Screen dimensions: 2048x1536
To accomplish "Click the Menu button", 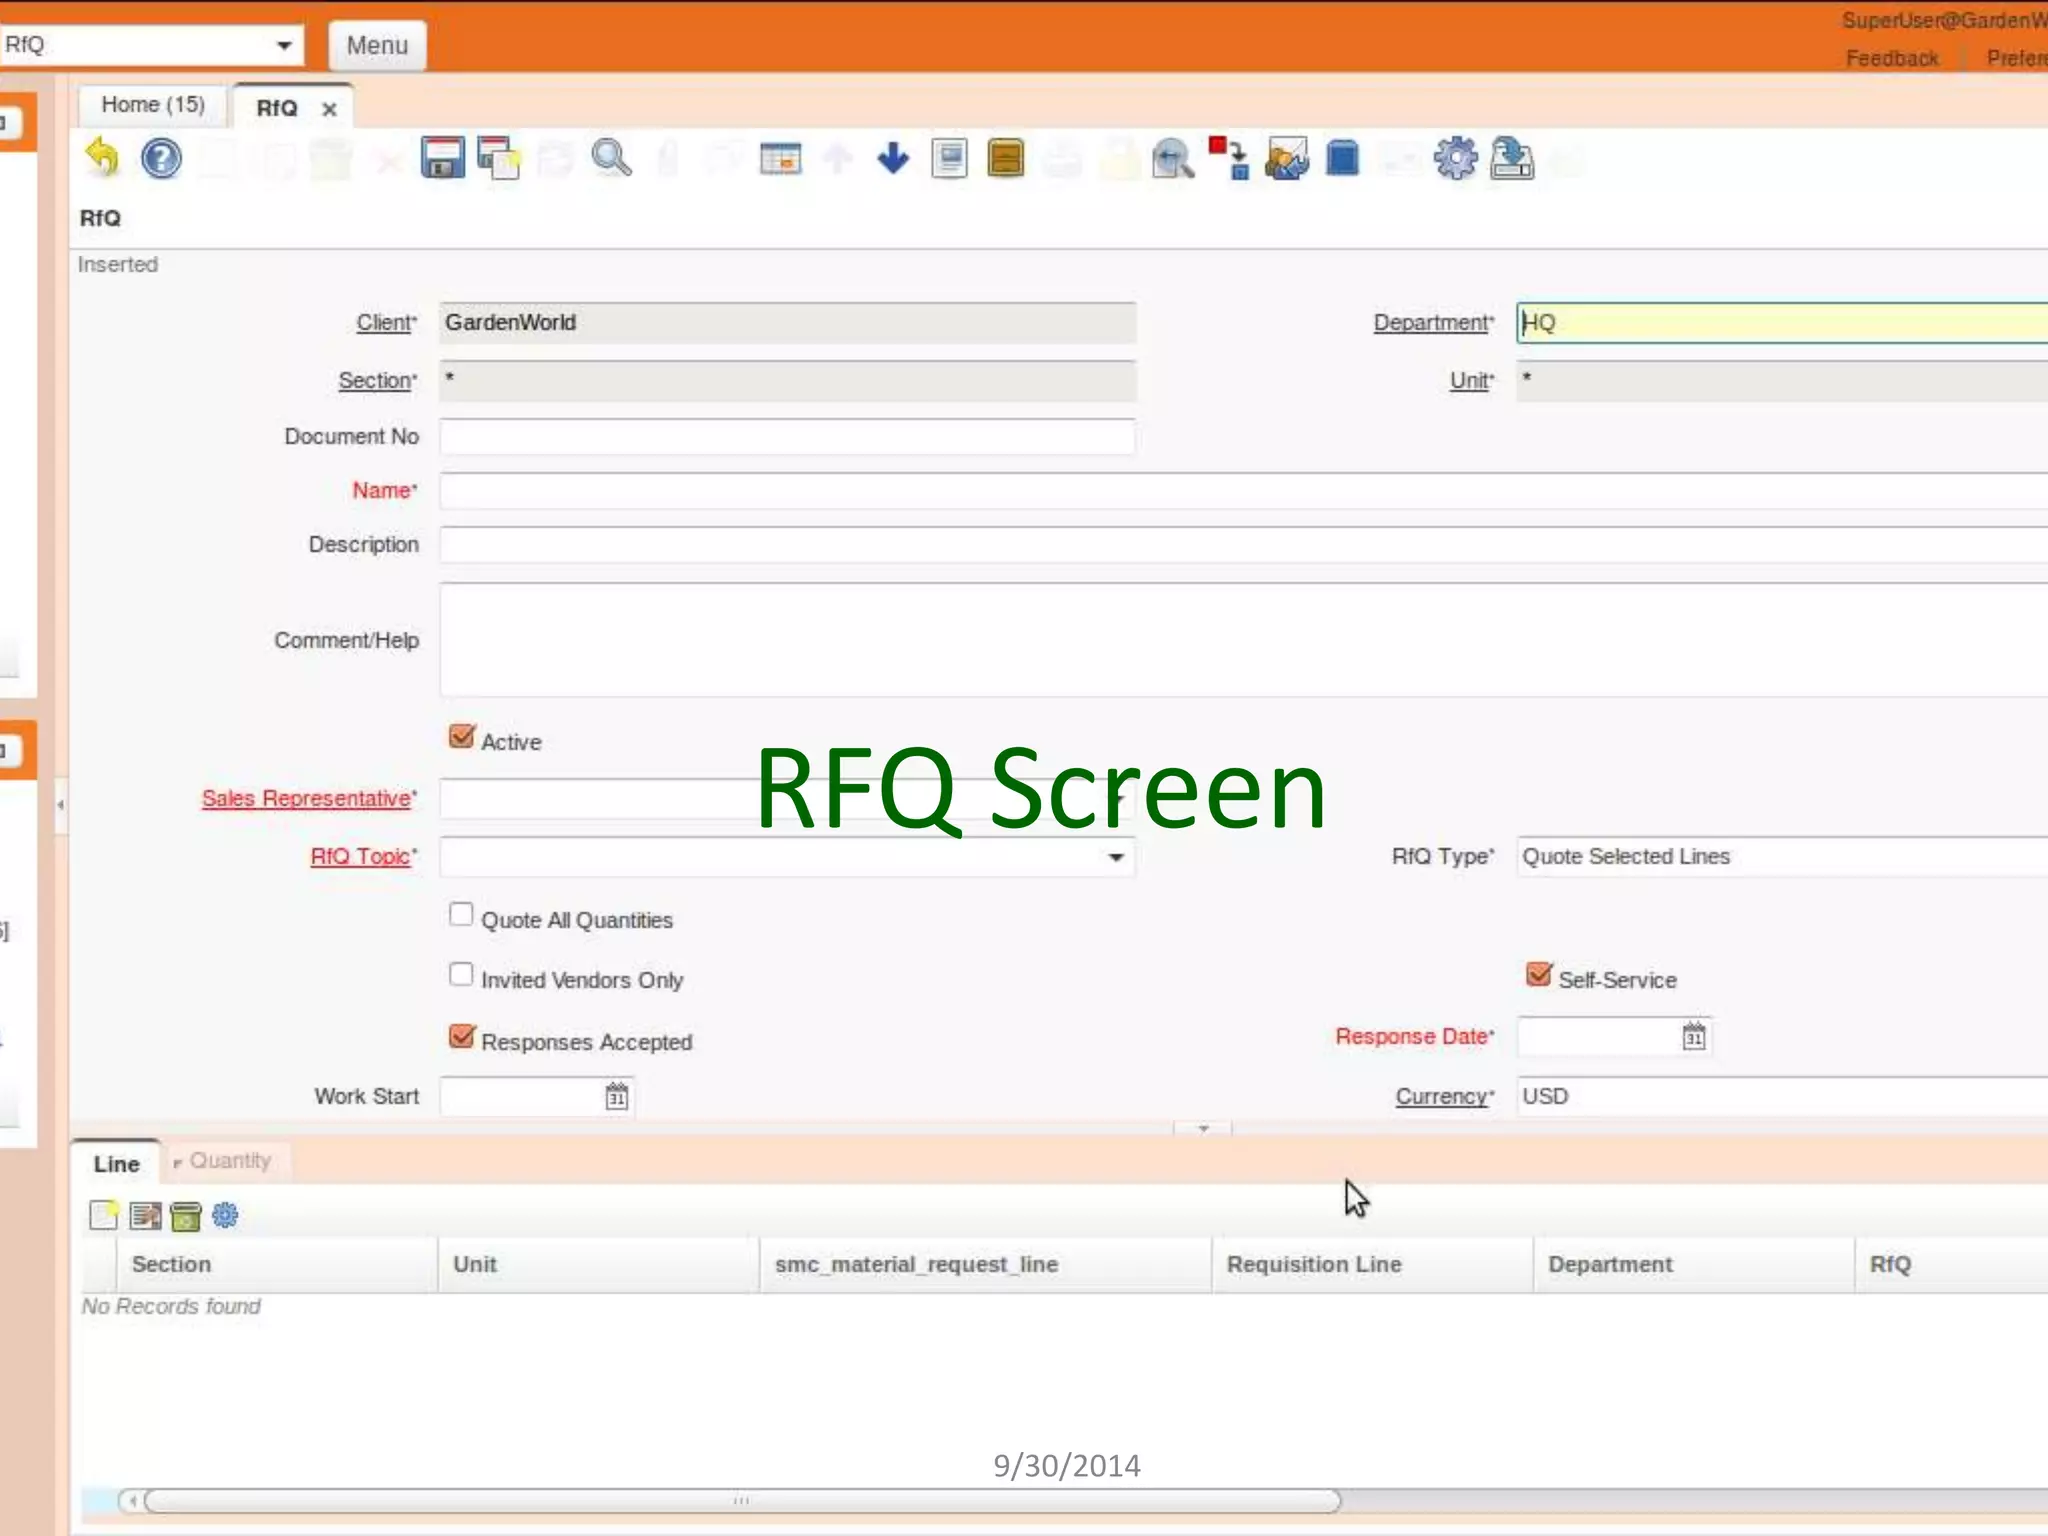I will [377, 46].
